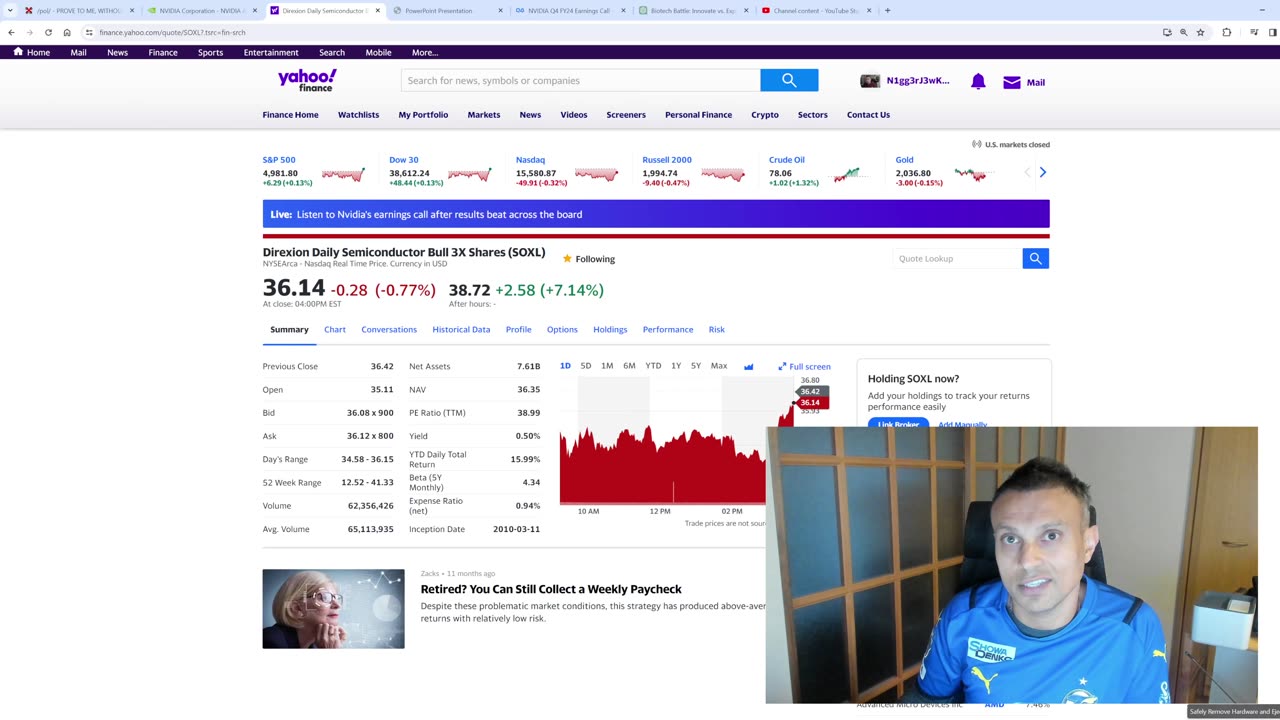Screen dimensions: 1280x720
Task: Open the Markets menu
Action: click(484, 114)
